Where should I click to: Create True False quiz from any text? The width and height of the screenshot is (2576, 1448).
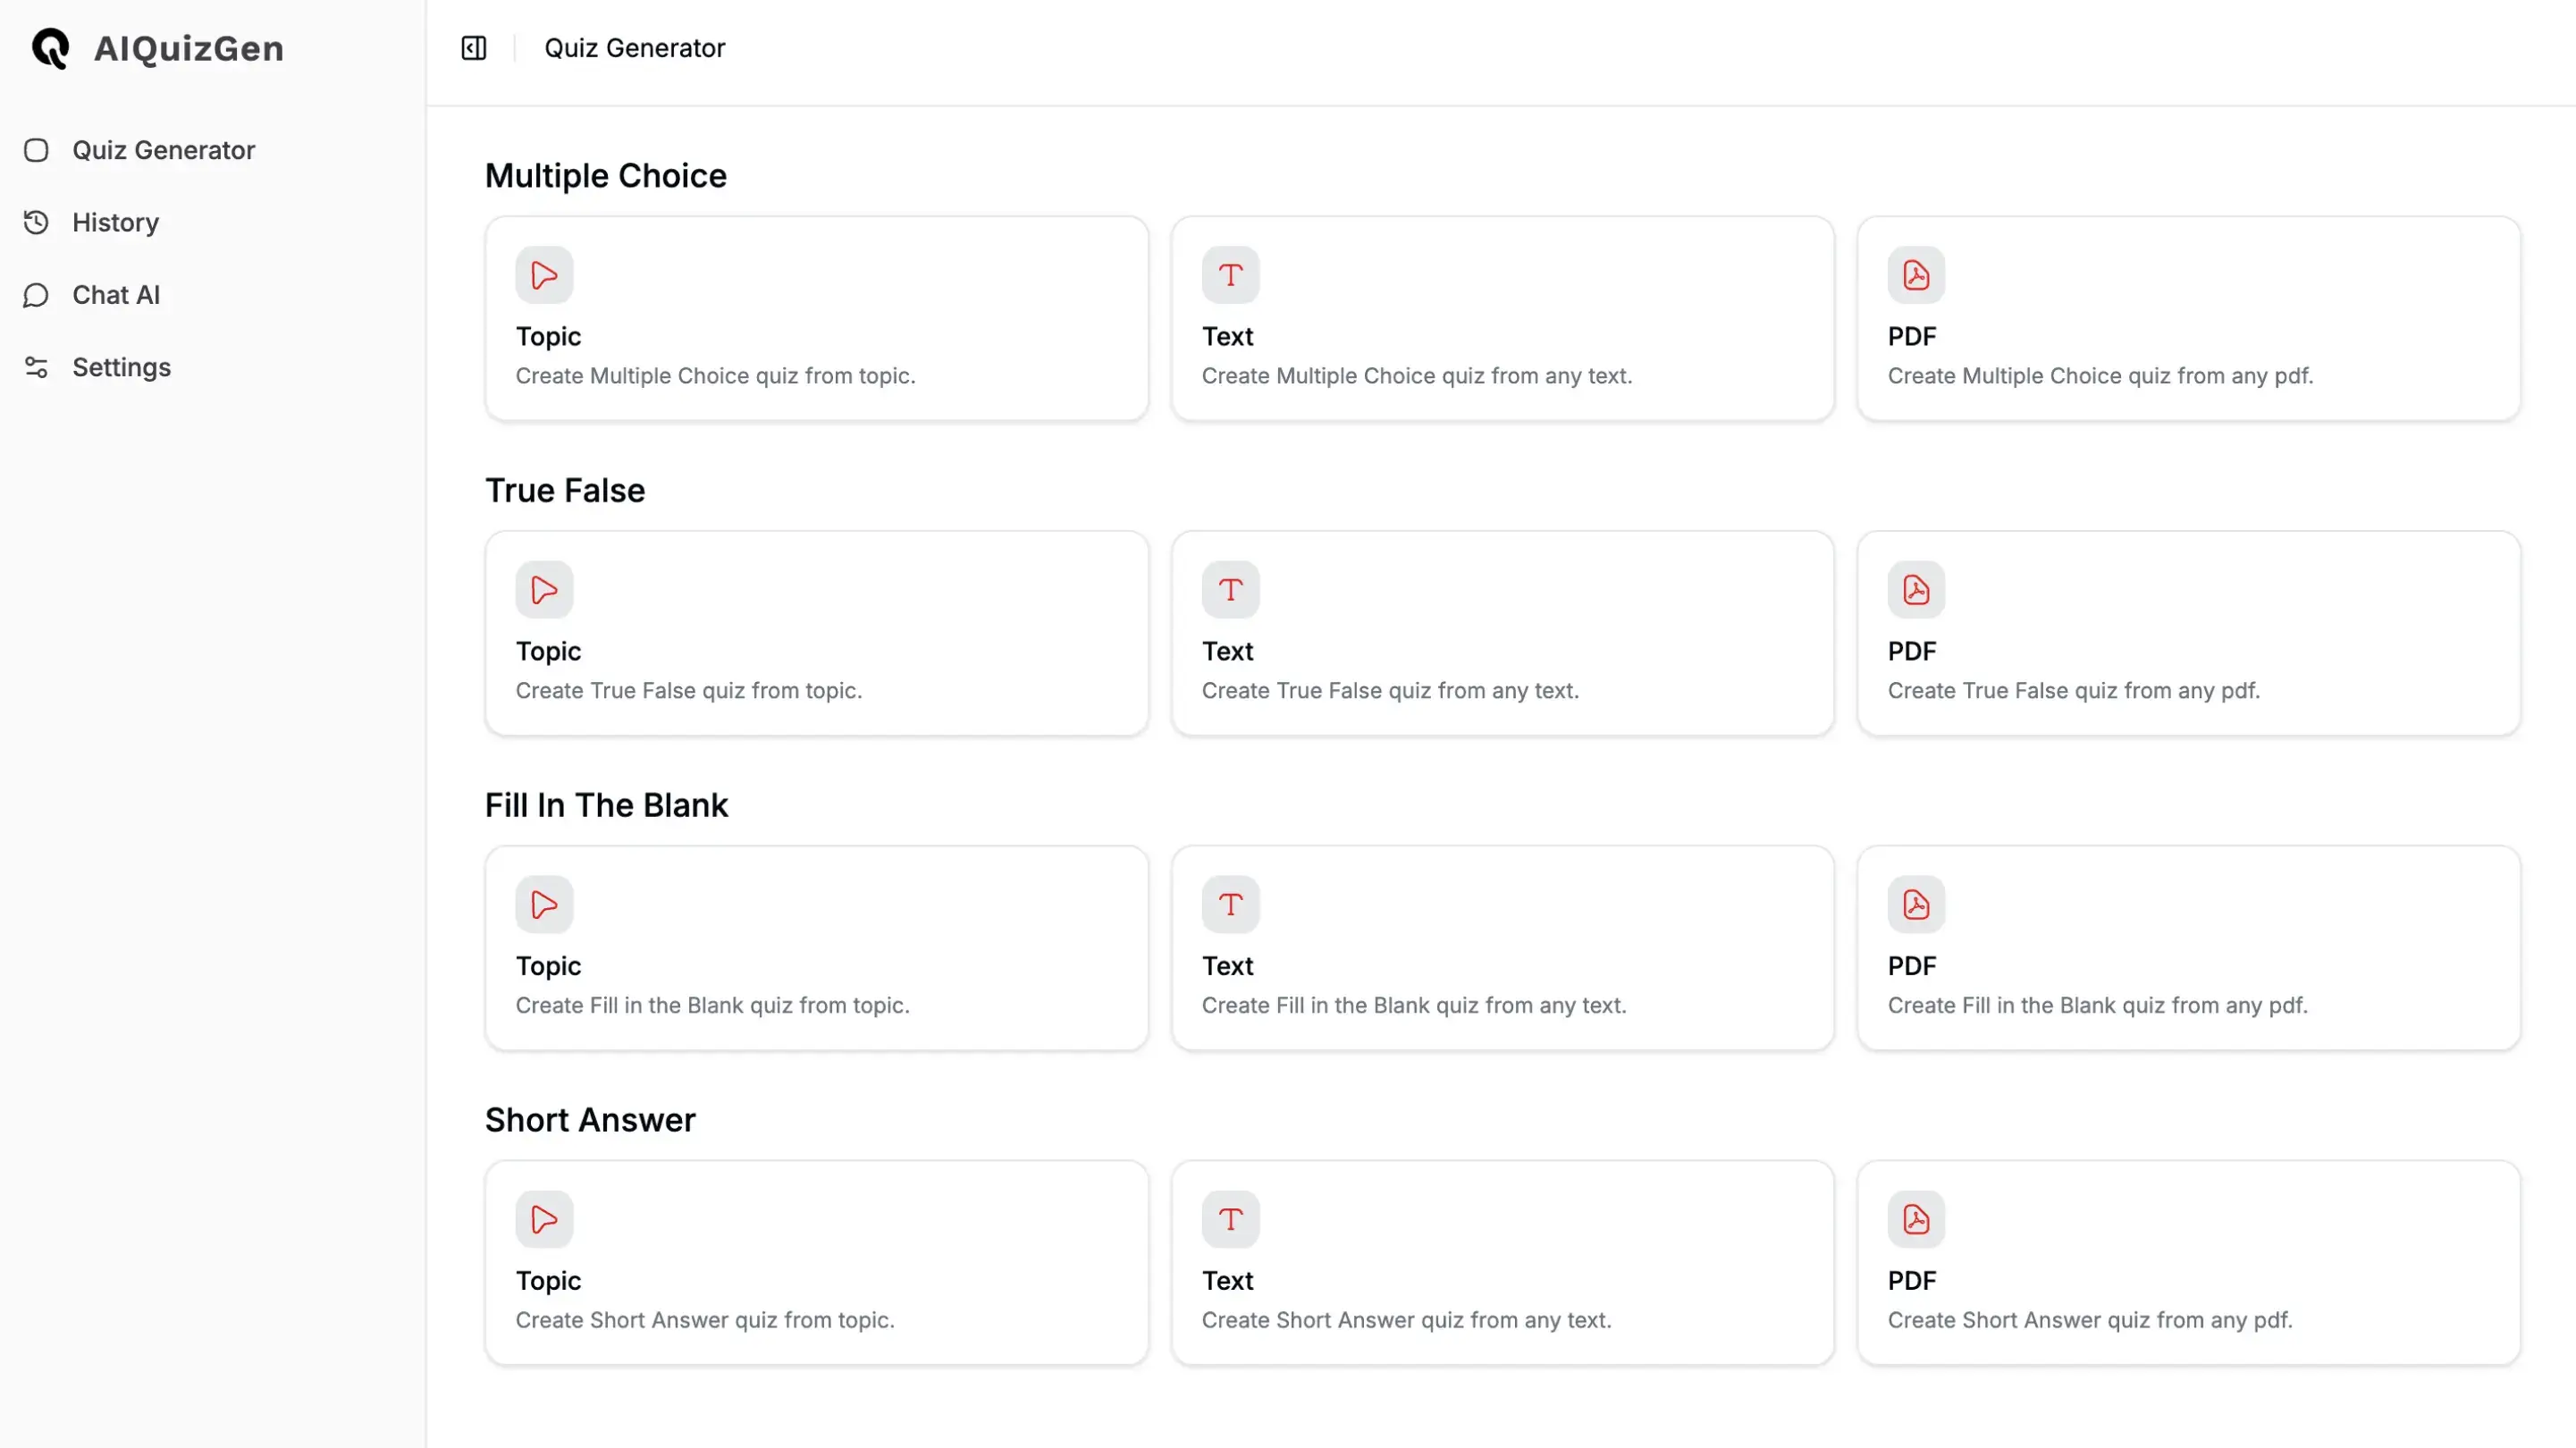[x=1502, y=634]
